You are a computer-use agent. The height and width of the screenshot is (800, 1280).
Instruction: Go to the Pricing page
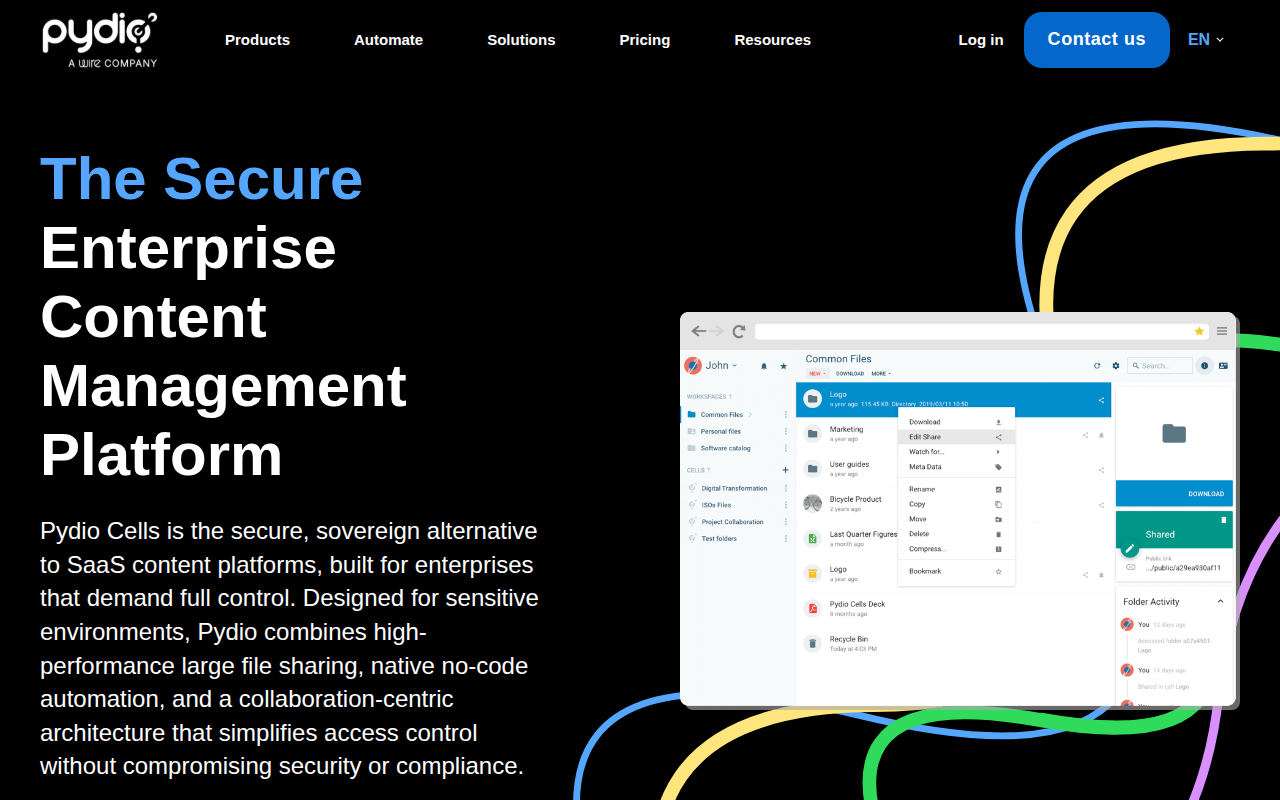coord(645,40)
